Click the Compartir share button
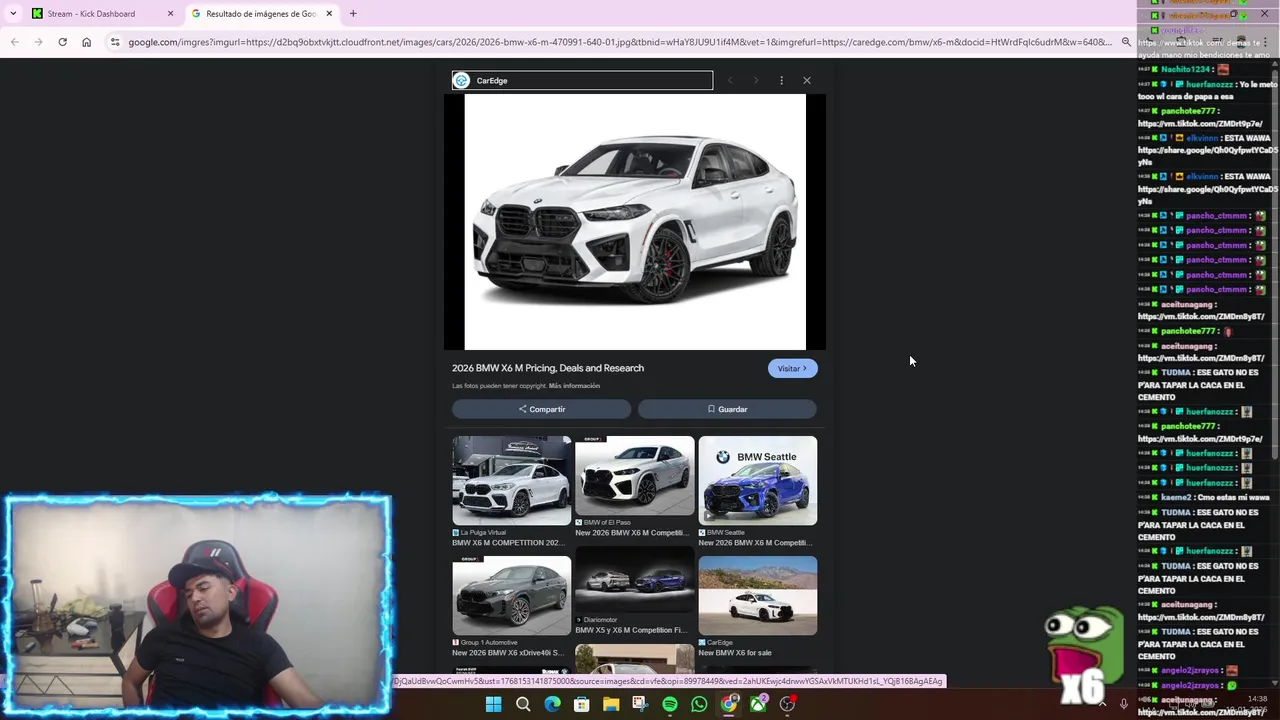 (541, 409)
